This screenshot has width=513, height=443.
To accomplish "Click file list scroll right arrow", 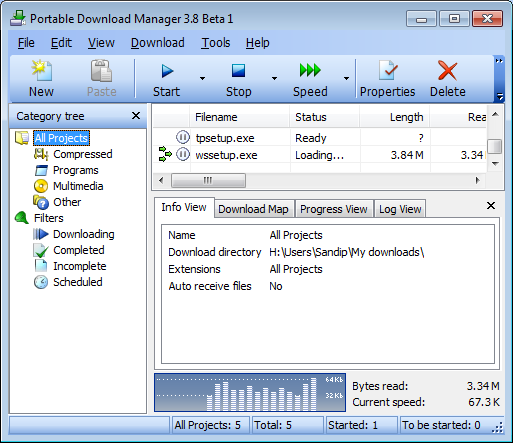I will click(x=477, y=180).
